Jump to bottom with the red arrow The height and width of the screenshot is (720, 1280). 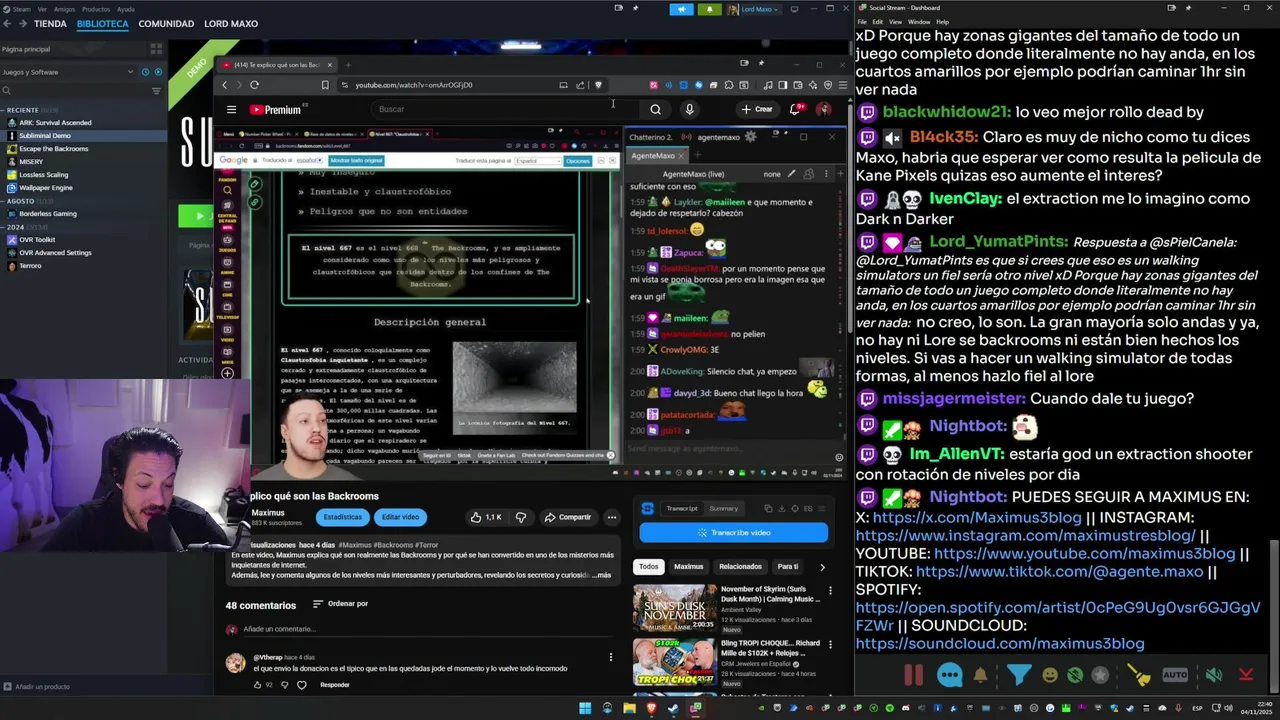(x=1246, y=675)
